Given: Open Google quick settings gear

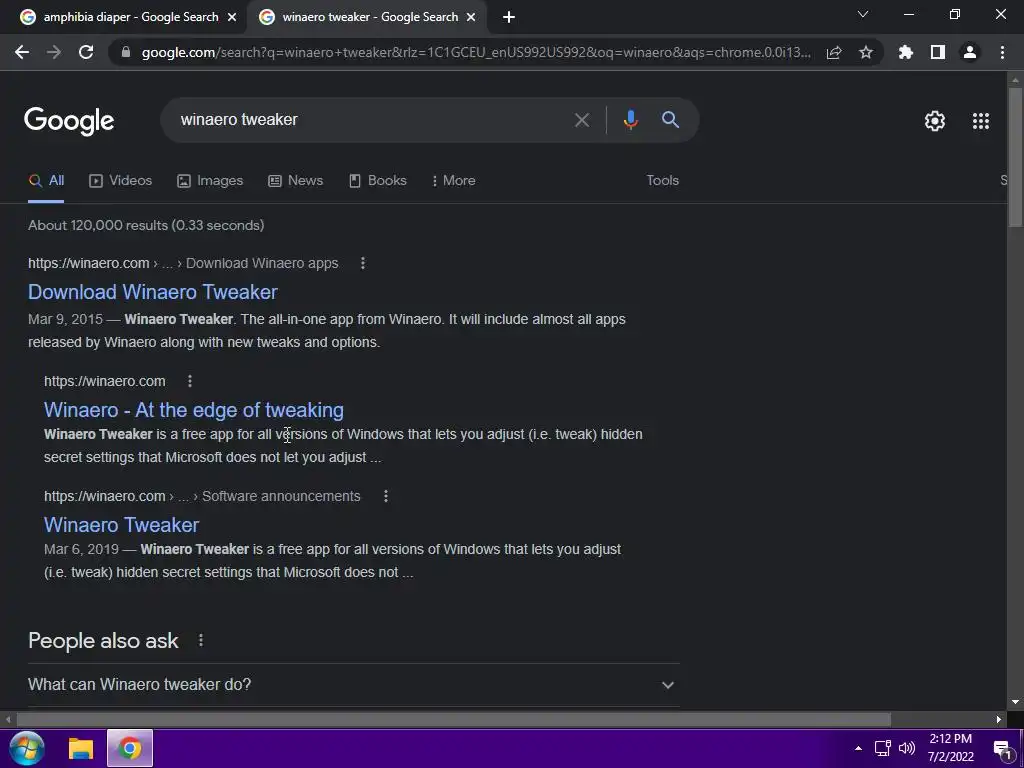Looking at the screenshot, I should click(x=935, y=121).
